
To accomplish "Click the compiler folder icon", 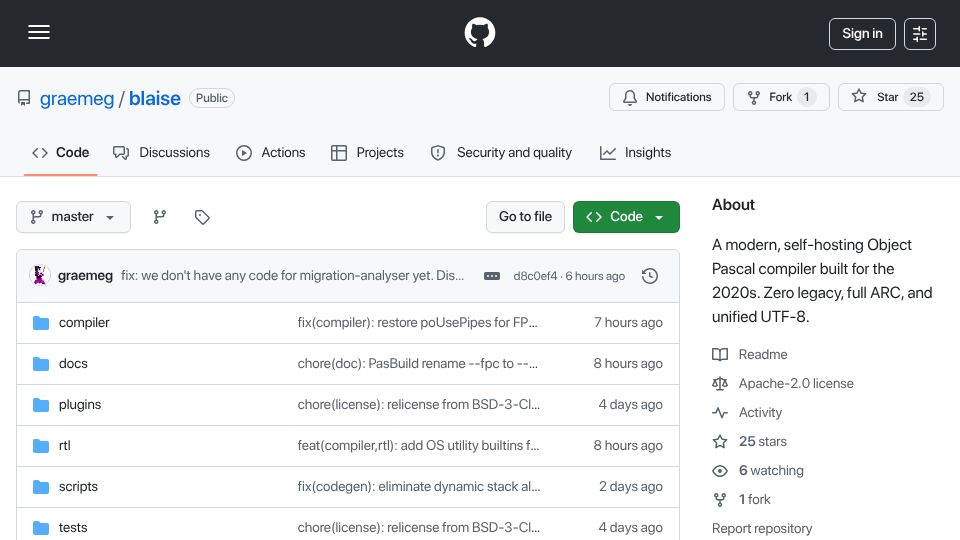I will click(40, 323).
